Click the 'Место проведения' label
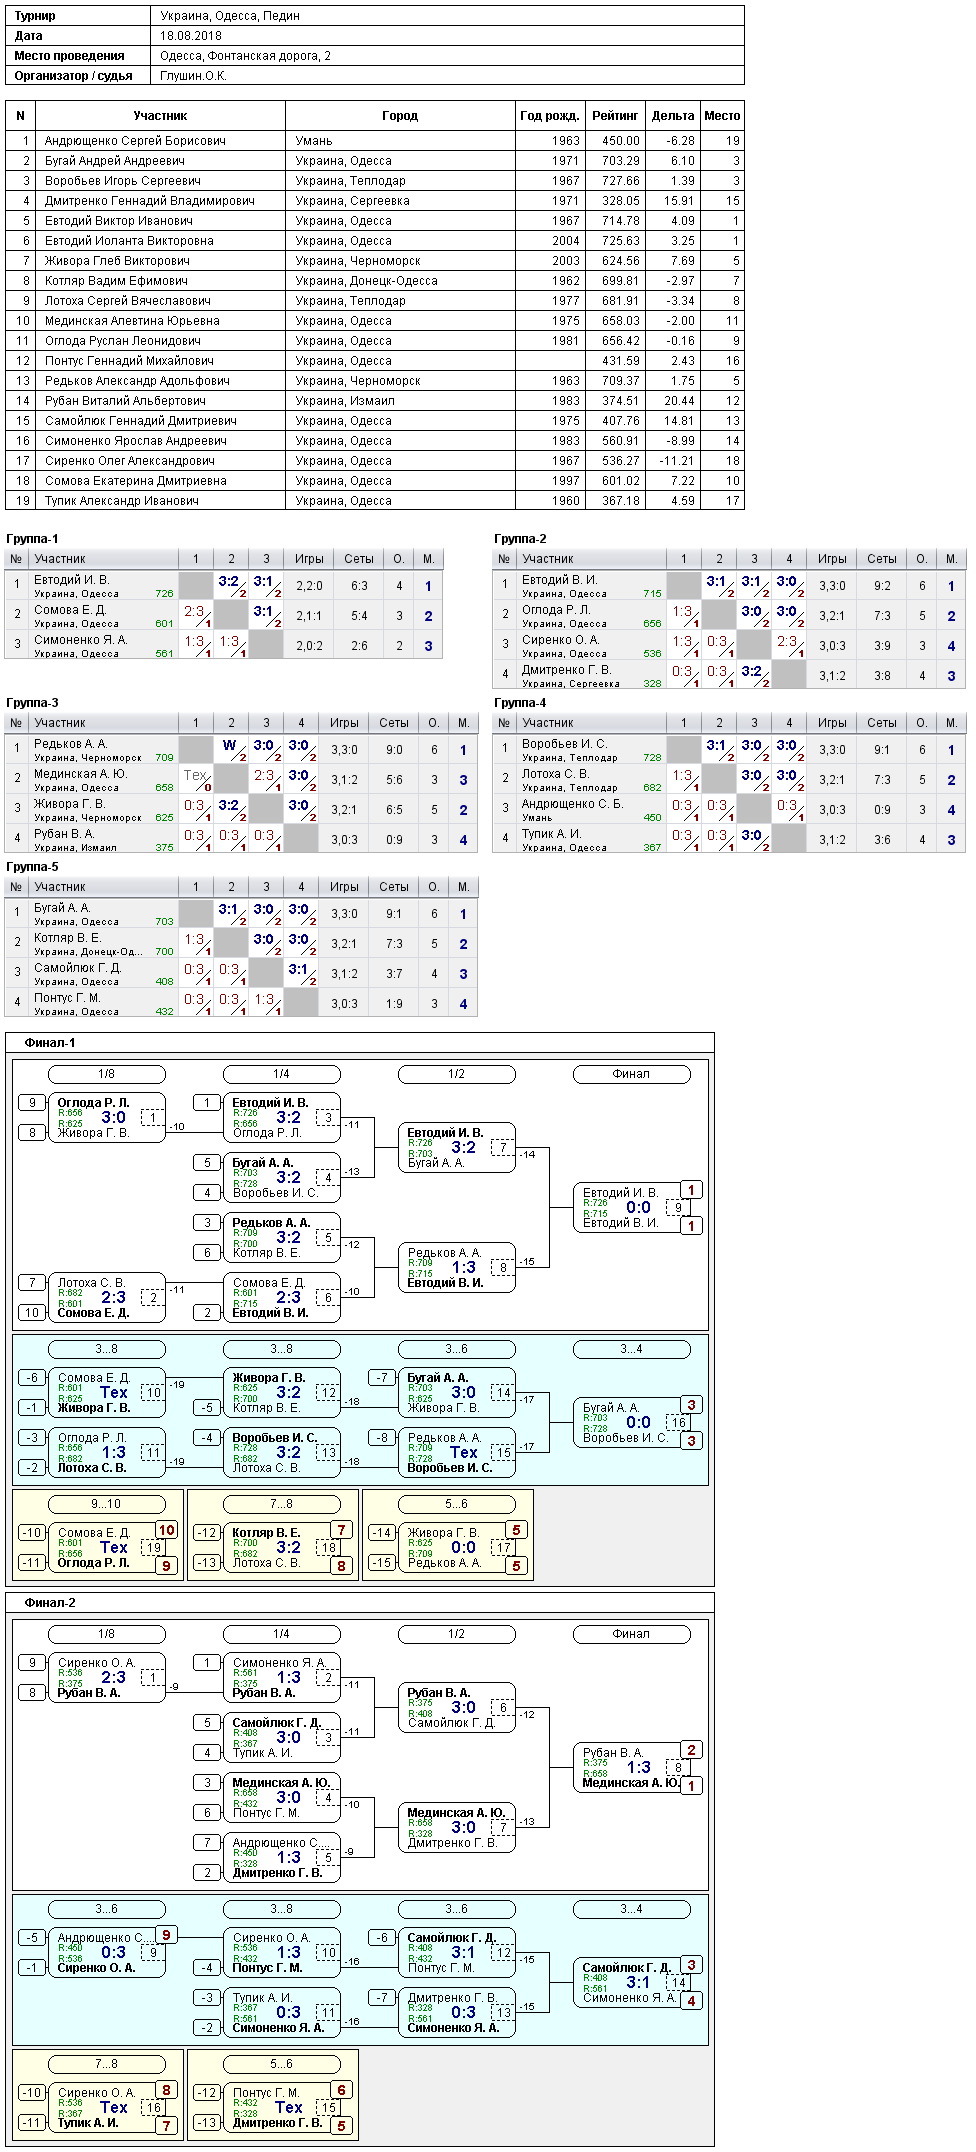Image resolution: width=976 pixels, height=2152 pixels. click(70, 56)
